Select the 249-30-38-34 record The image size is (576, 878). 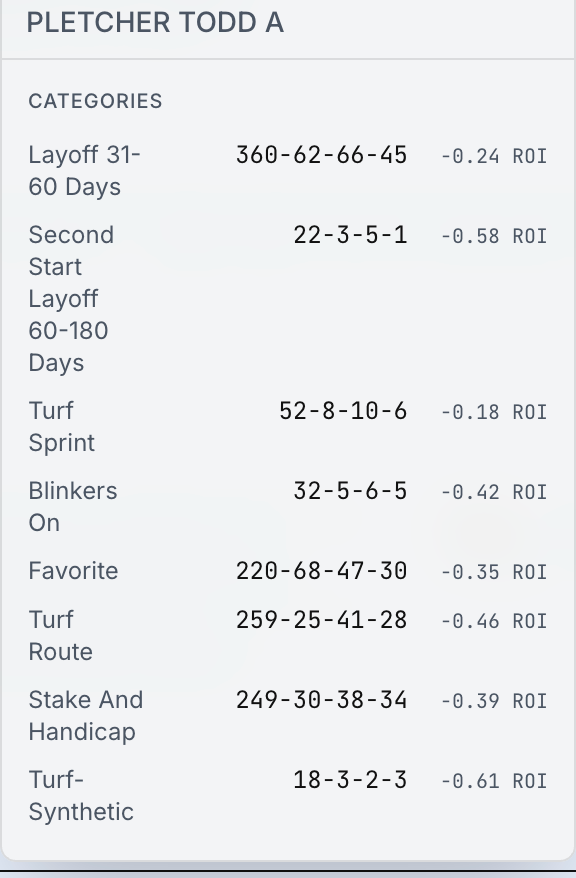coord(321,700)
